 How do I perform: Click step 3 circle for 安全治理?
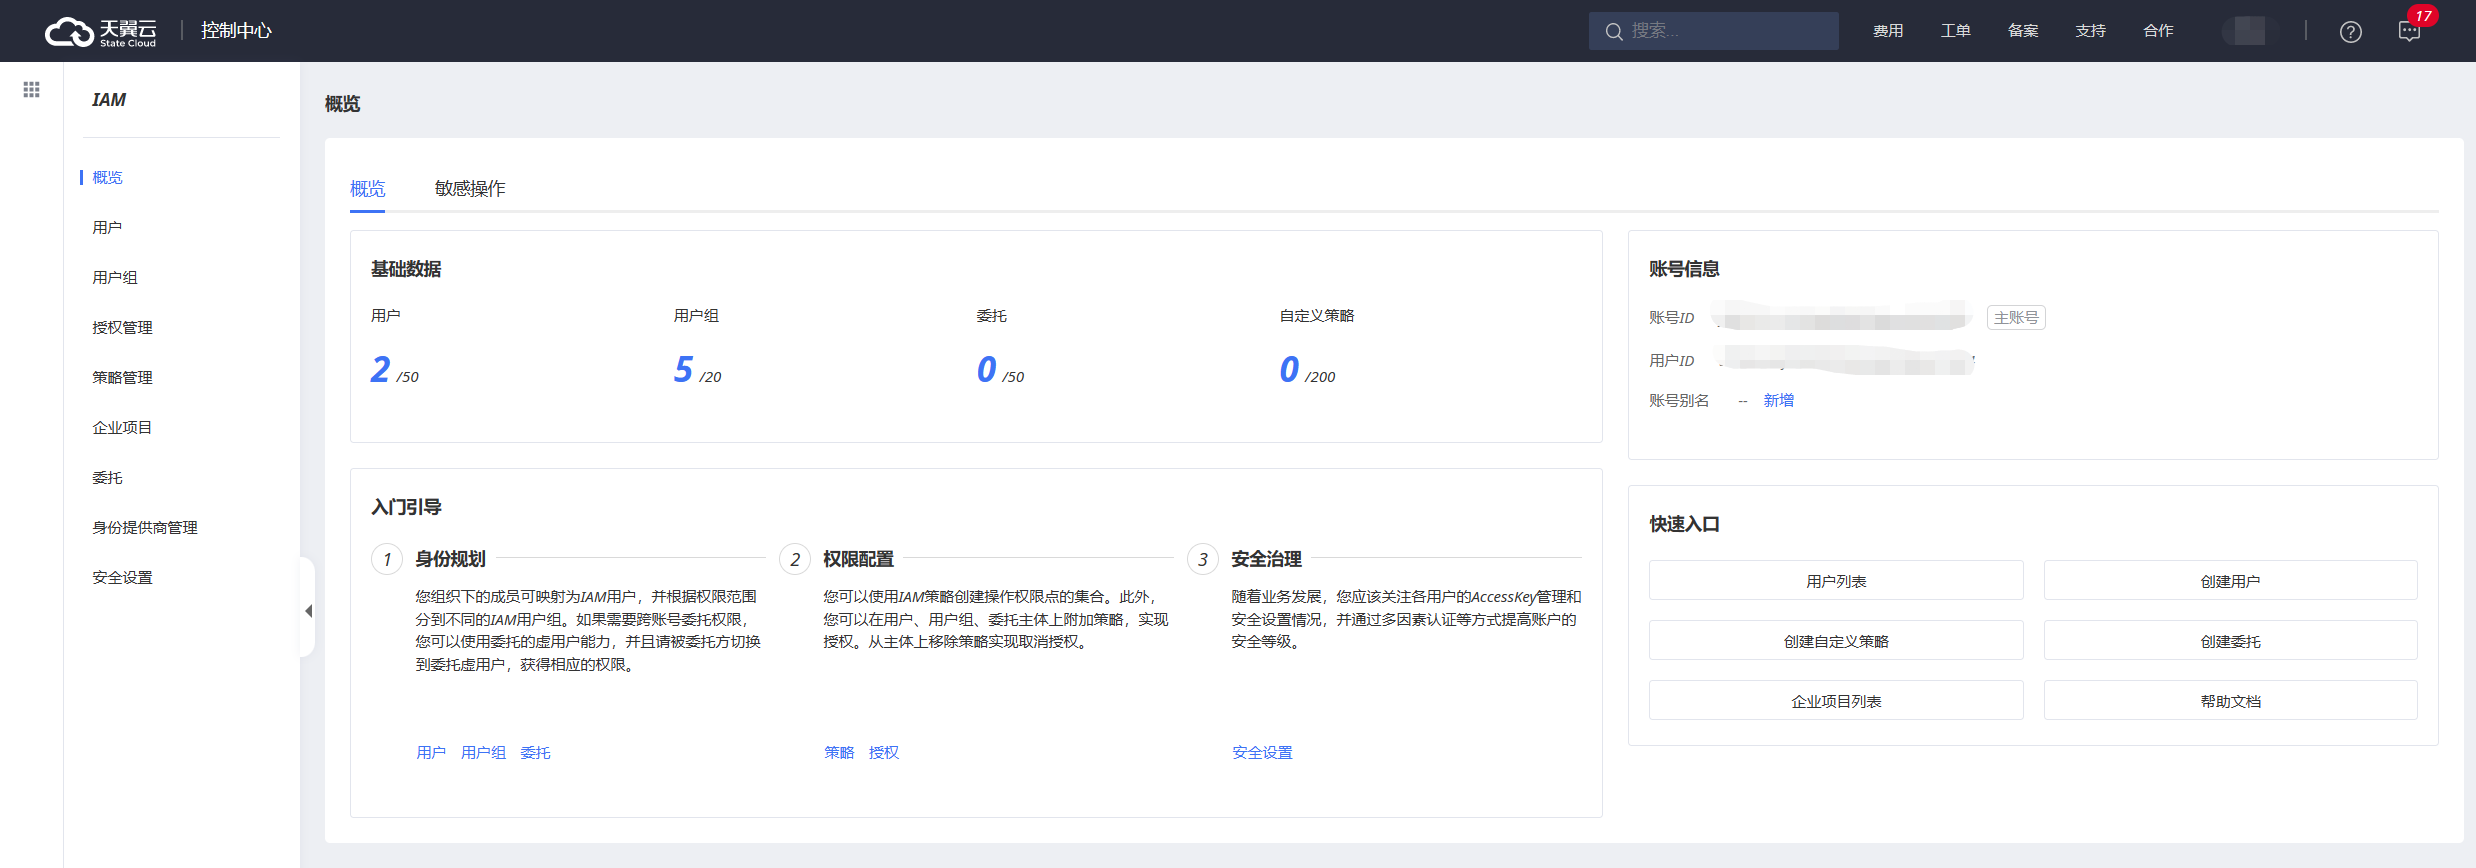click(x=1203, y=559)
